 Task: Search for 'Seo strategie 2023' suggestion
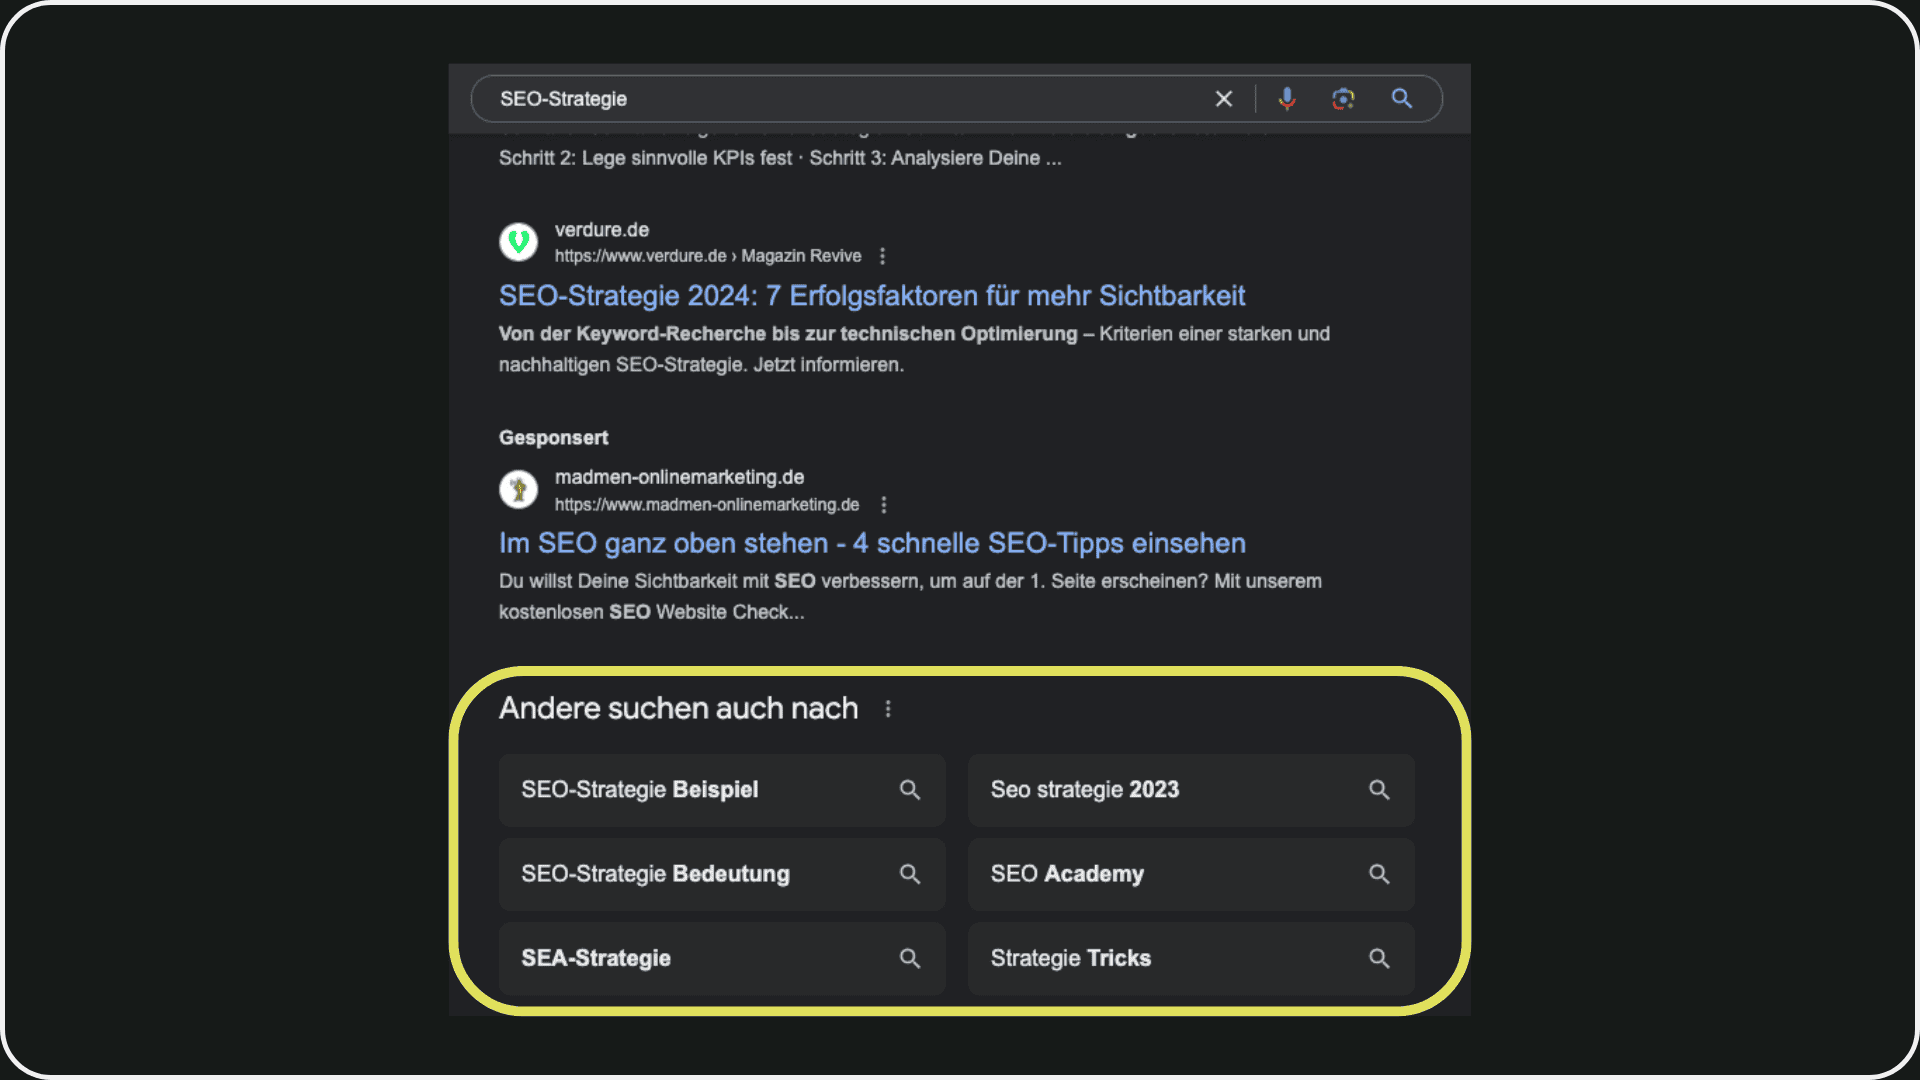[1191, 790]
